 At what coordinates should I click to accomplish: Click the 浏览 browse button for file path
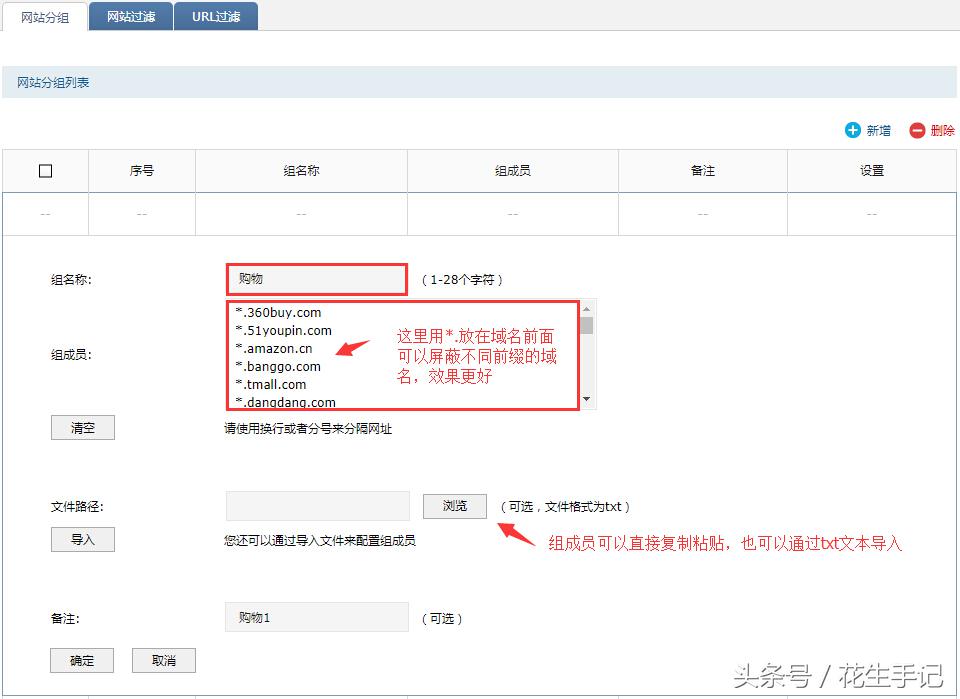pyautogui.click(x=454, y=506)
